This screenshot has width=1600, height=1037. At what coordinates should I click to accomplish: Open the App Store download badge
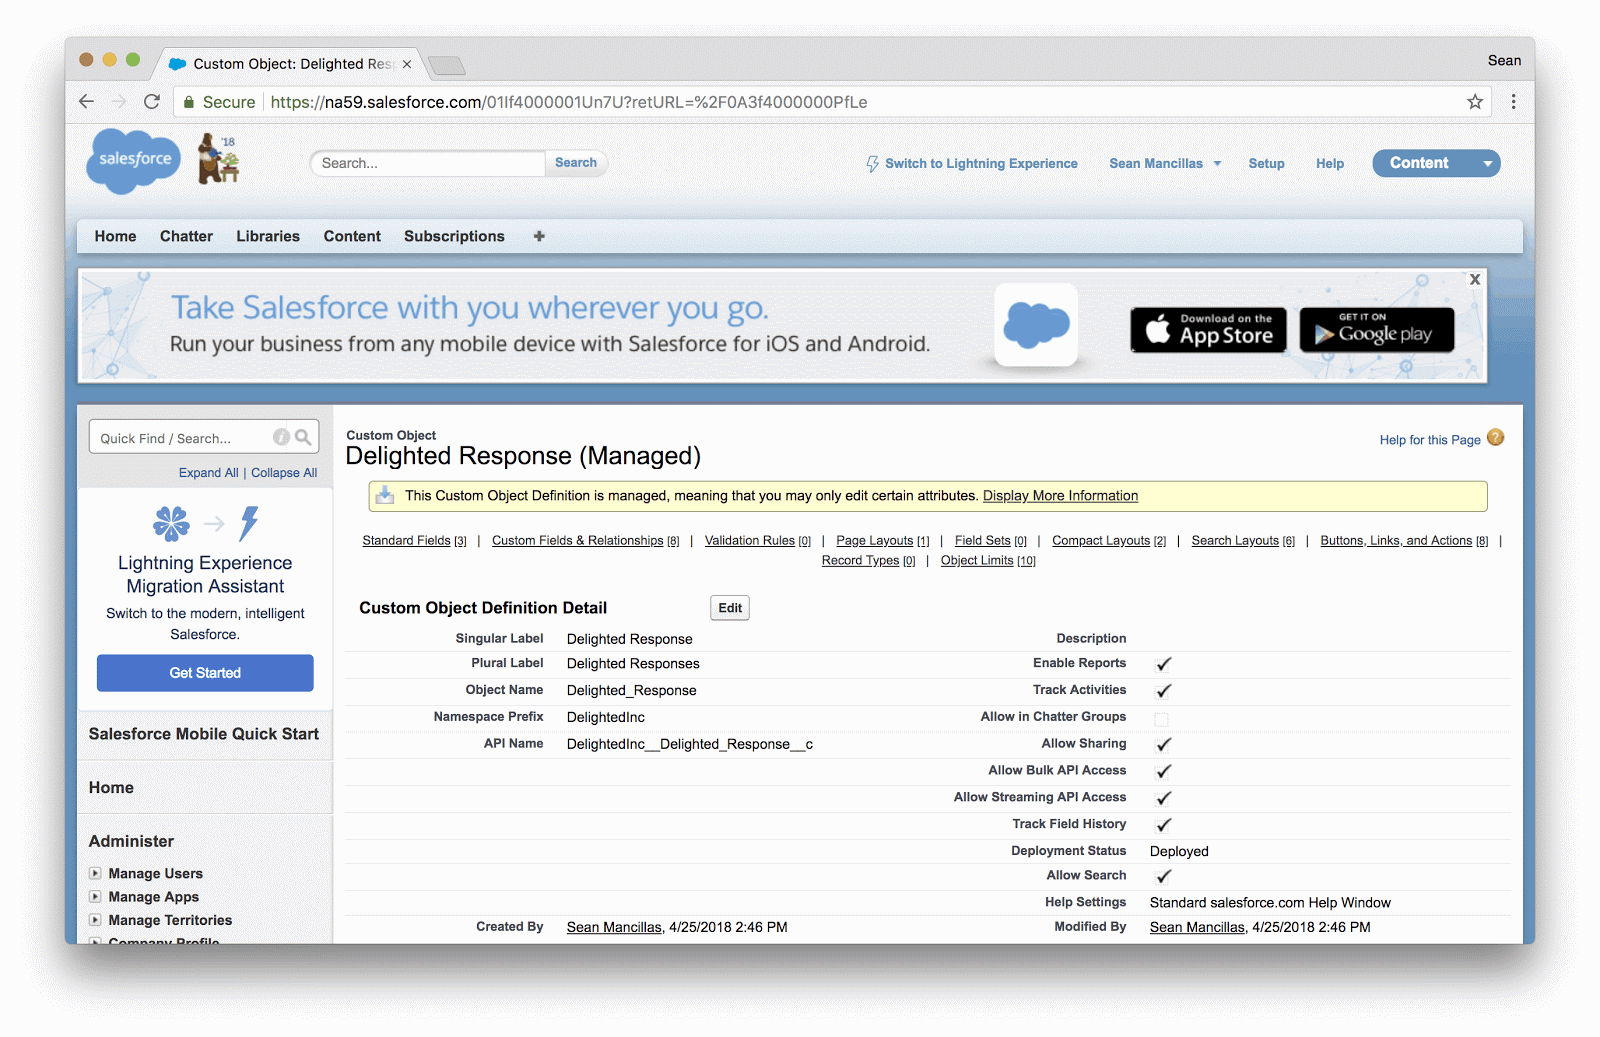[1208, 330]
